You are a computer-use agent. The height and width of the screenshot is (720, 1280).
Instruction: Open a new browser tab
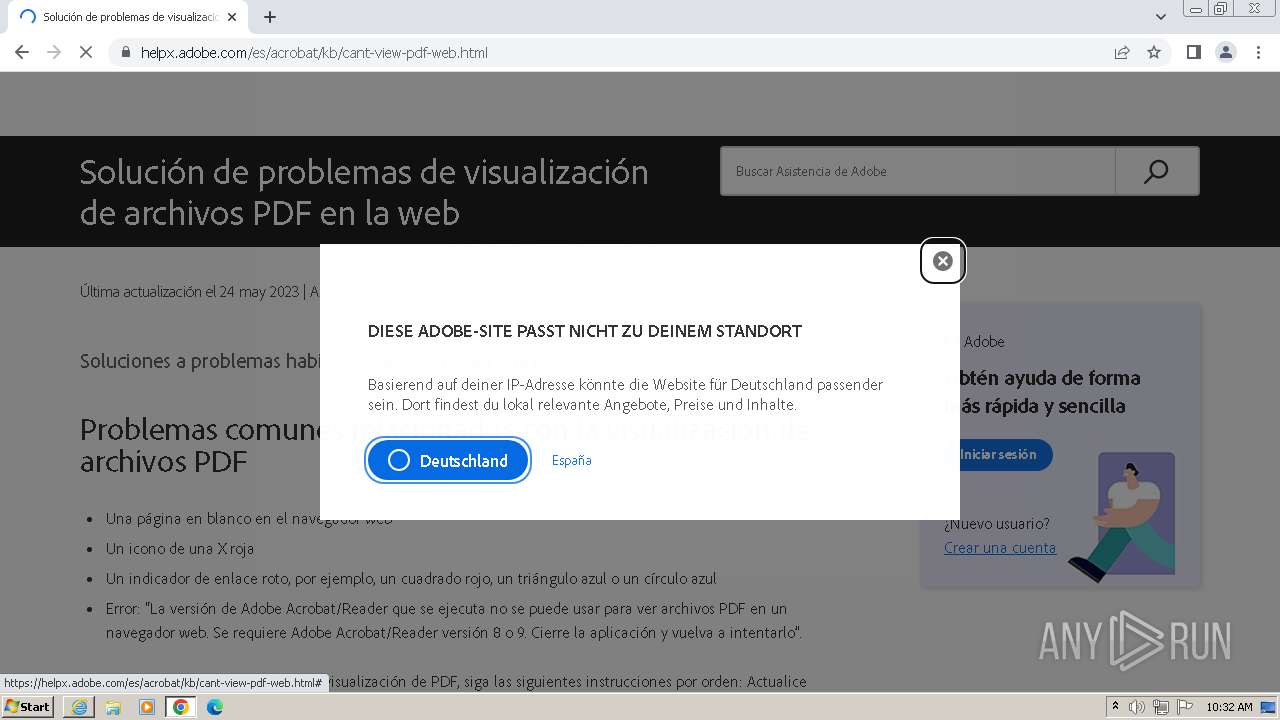pos(270,17)
